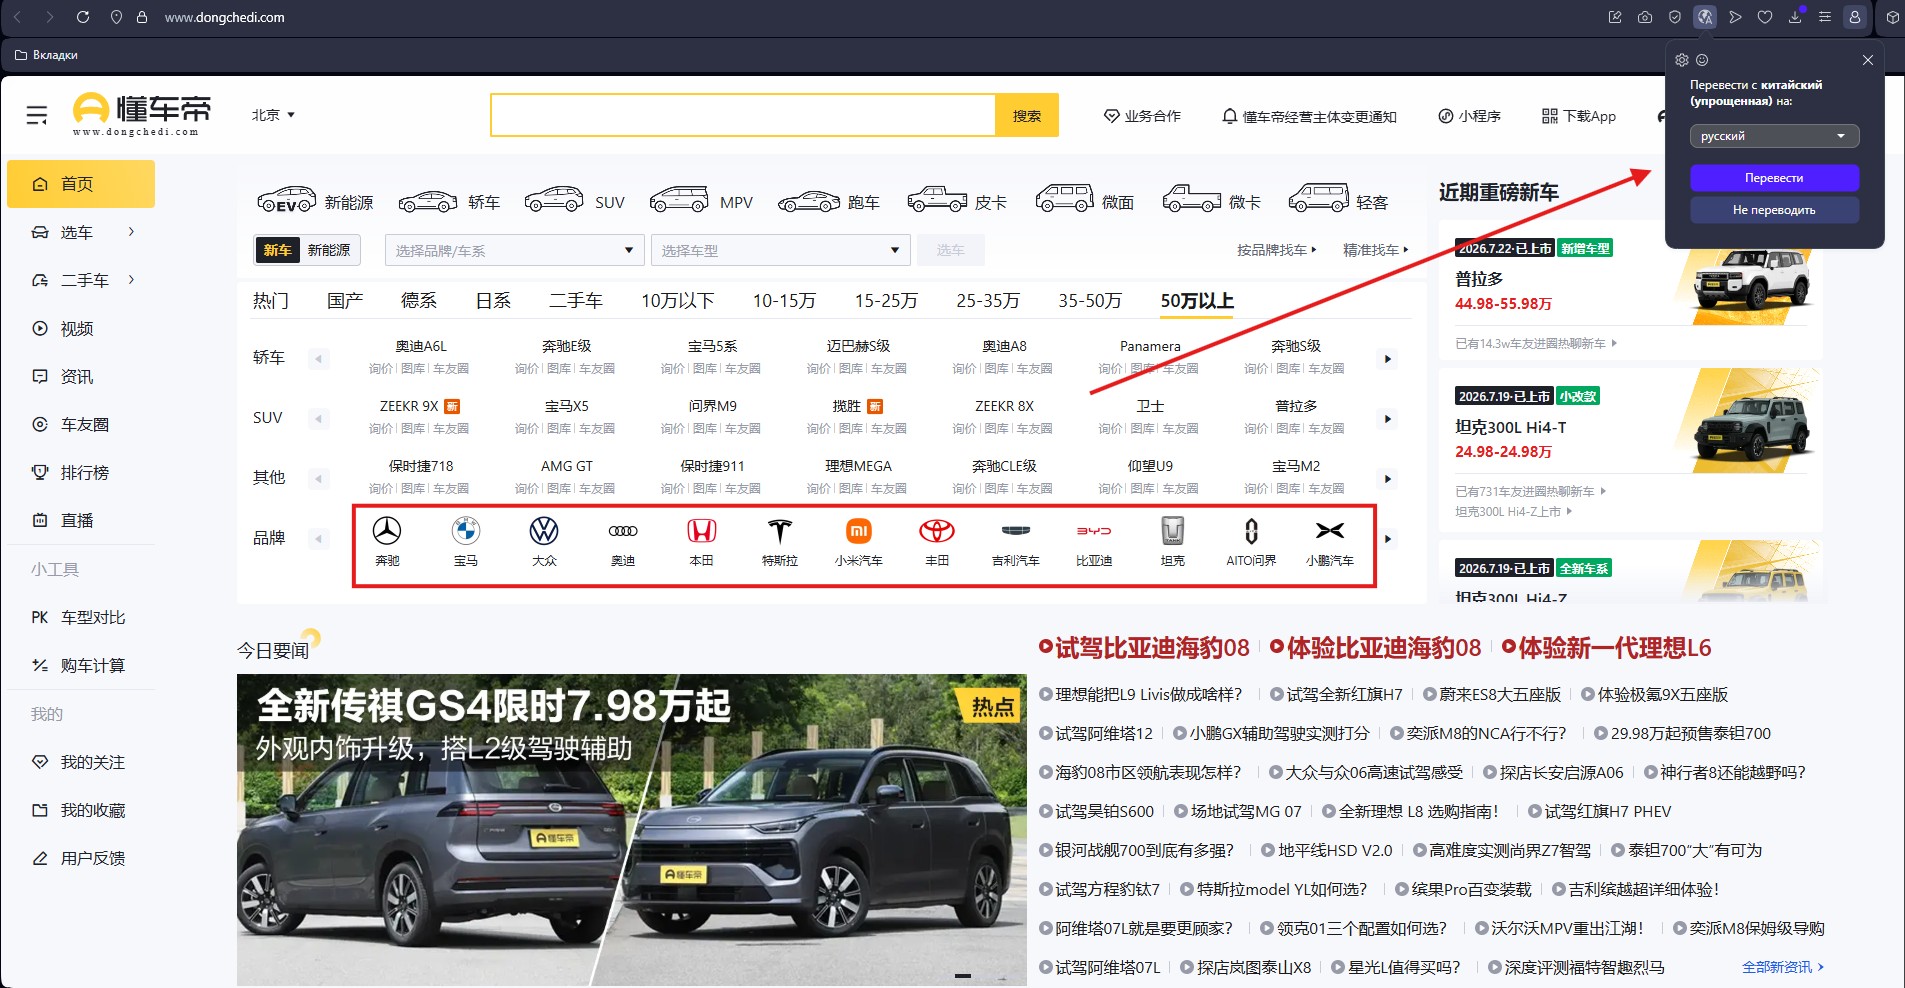Switch to the 热门 tab
This screenshot has width=1905, height=988.
click(270, 301)
